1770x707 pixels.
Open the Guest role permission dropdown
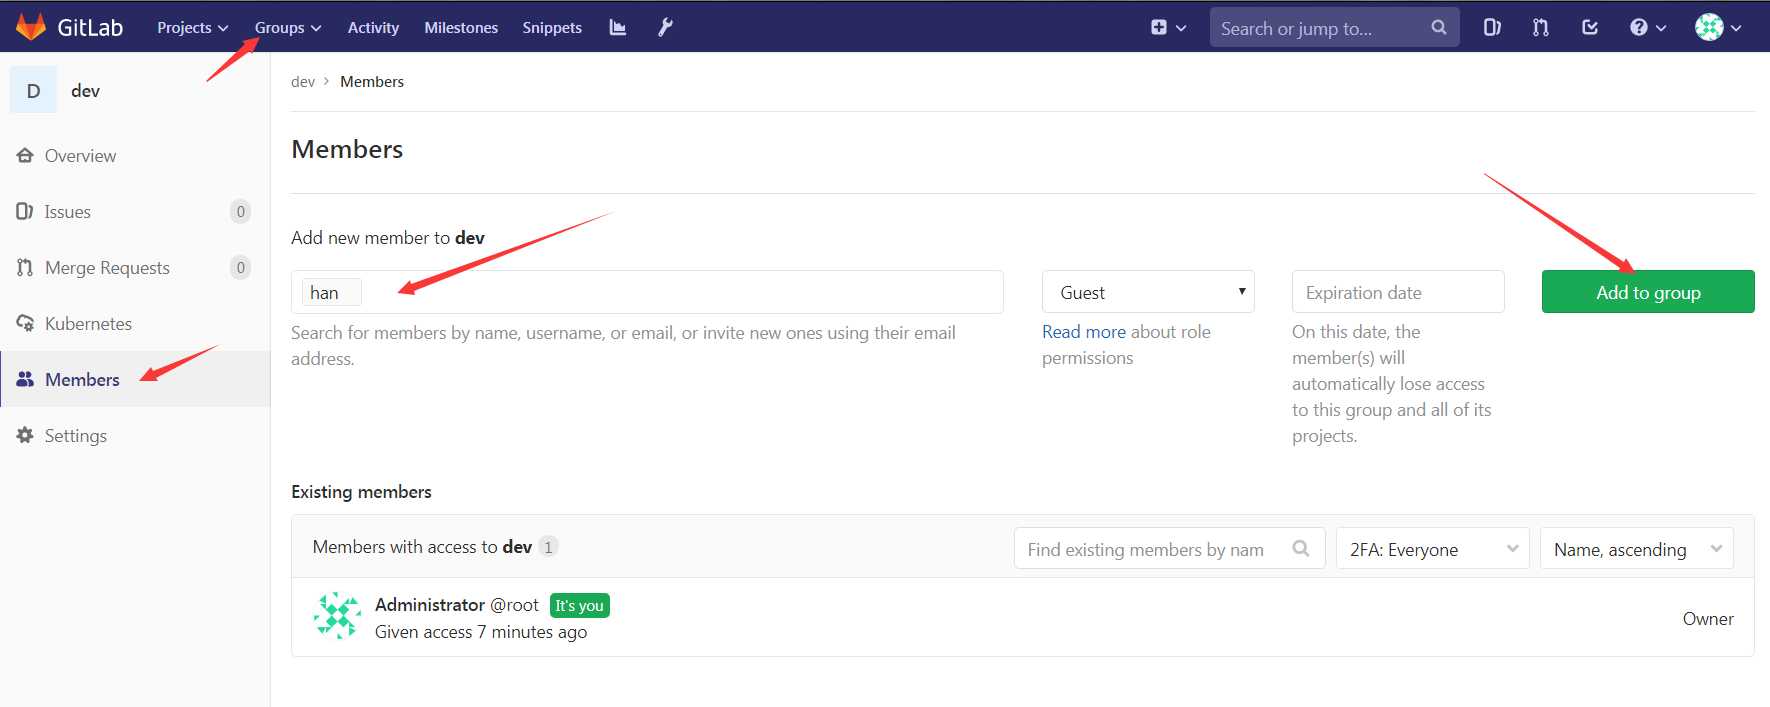[x=1148, y=292]
